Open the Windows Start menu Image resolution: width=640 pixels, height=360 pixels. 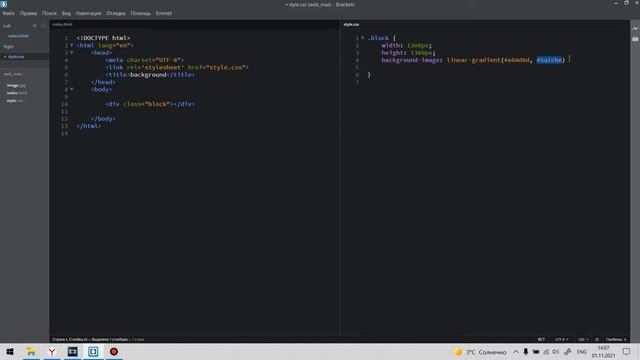[x=10, y=351]
